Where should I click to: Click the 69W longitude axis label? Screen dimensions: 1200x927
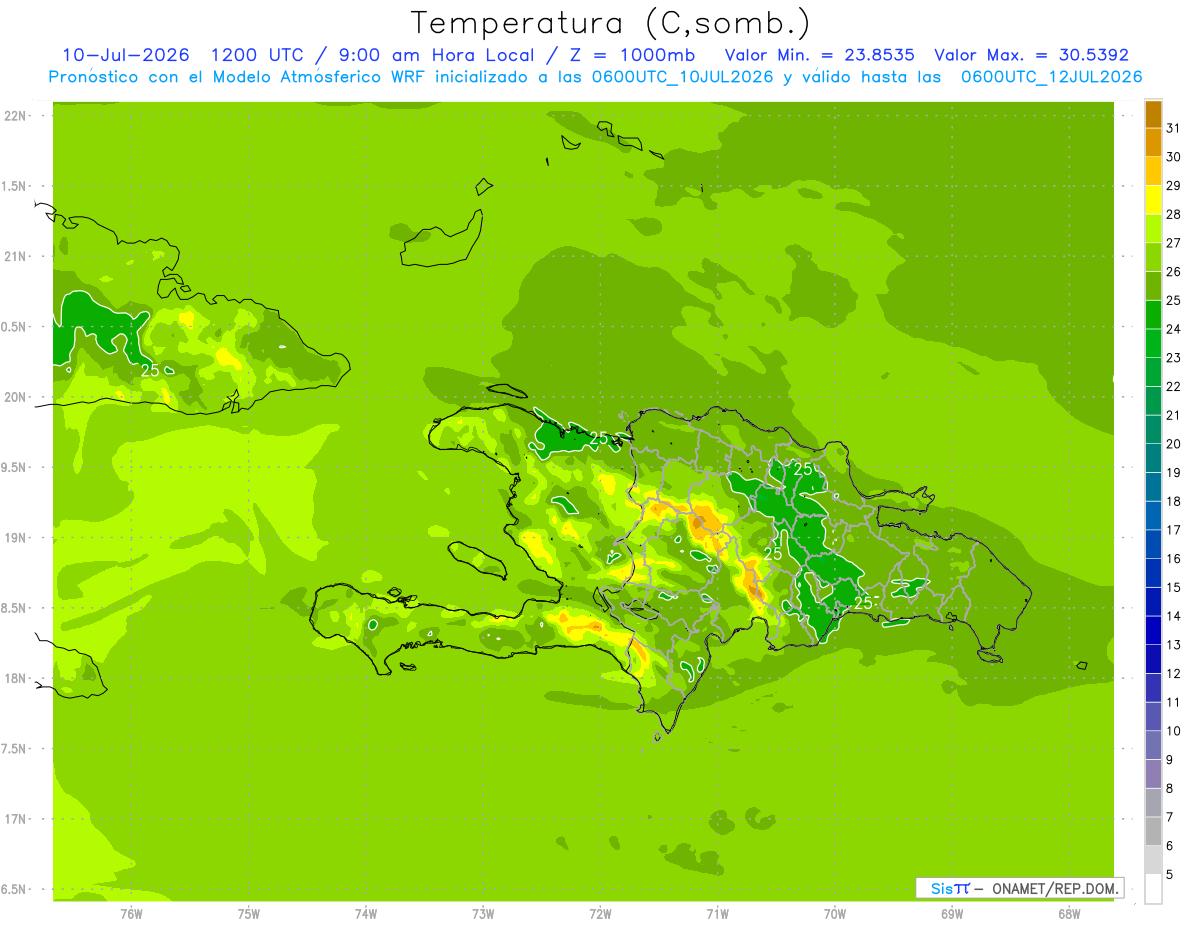952,913
